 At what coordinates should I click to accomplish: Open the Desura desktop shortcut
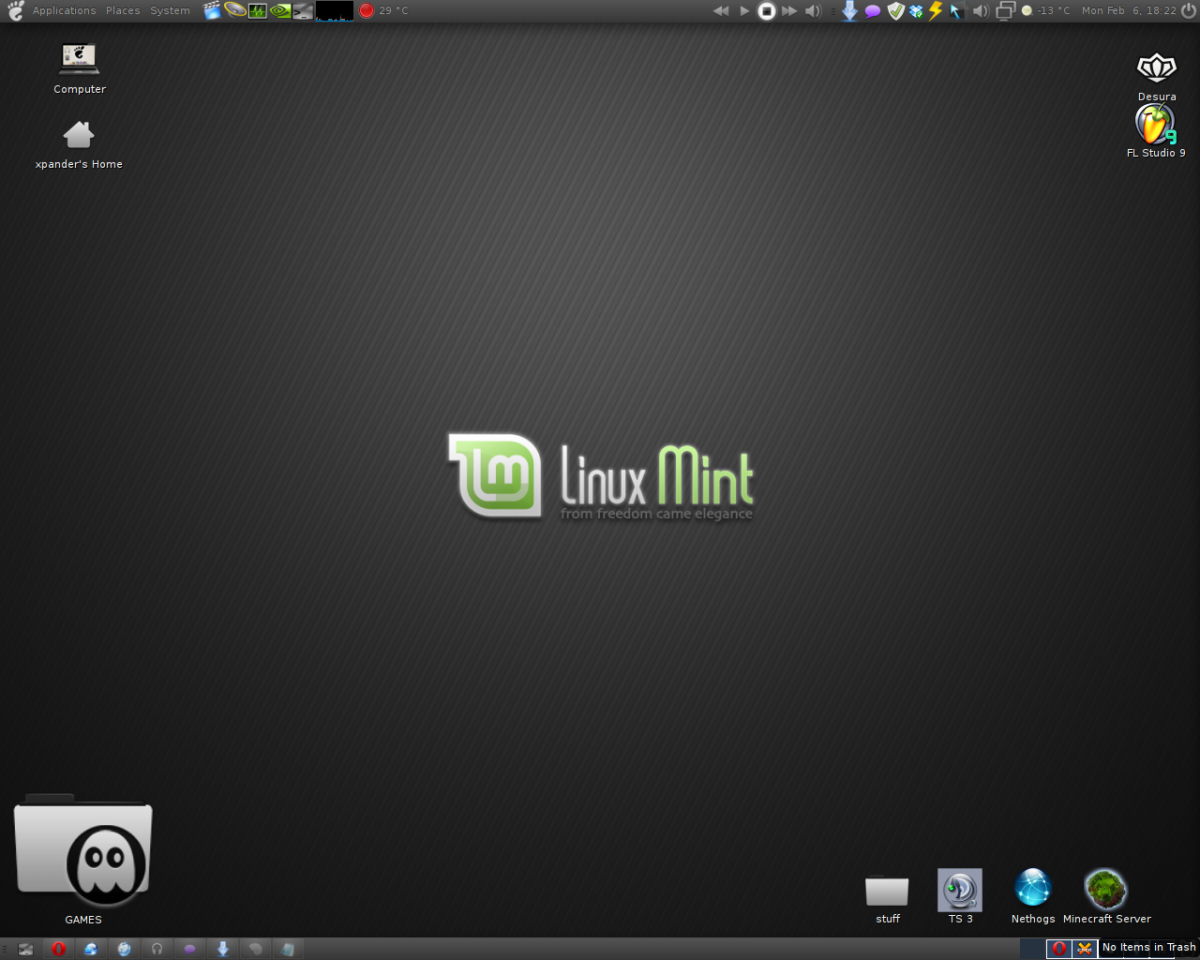click(x=1156, y=68)
